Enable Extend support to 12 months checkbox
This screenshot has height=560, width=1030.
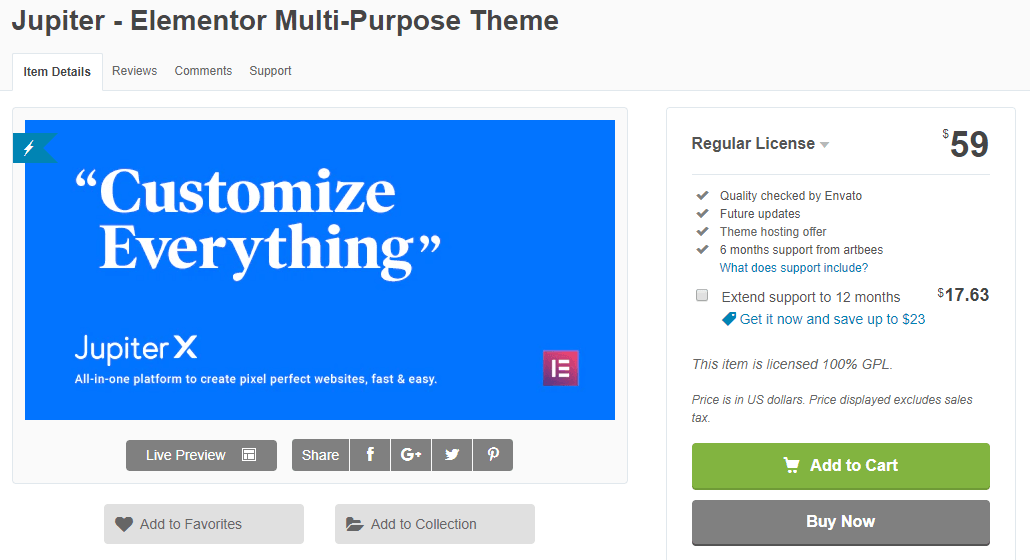click(x=702, y=295)
